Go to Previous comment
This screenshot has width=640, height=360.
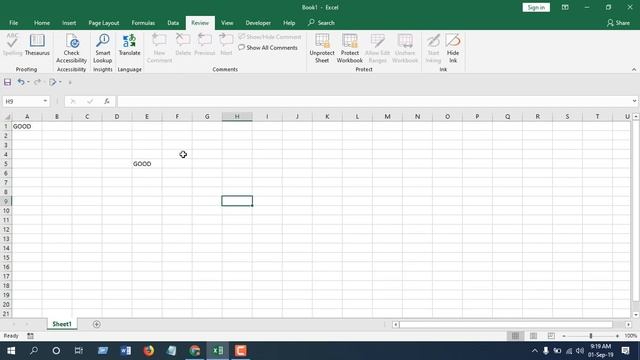204,45
